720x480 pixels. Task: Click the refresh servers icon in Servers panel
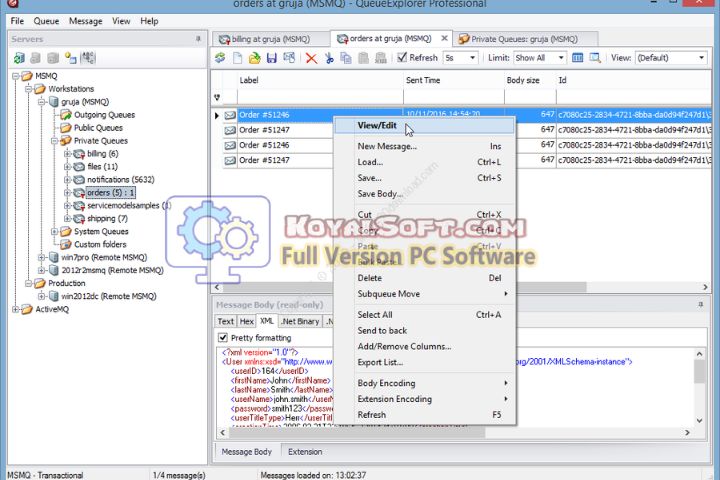tap(19, 58)
